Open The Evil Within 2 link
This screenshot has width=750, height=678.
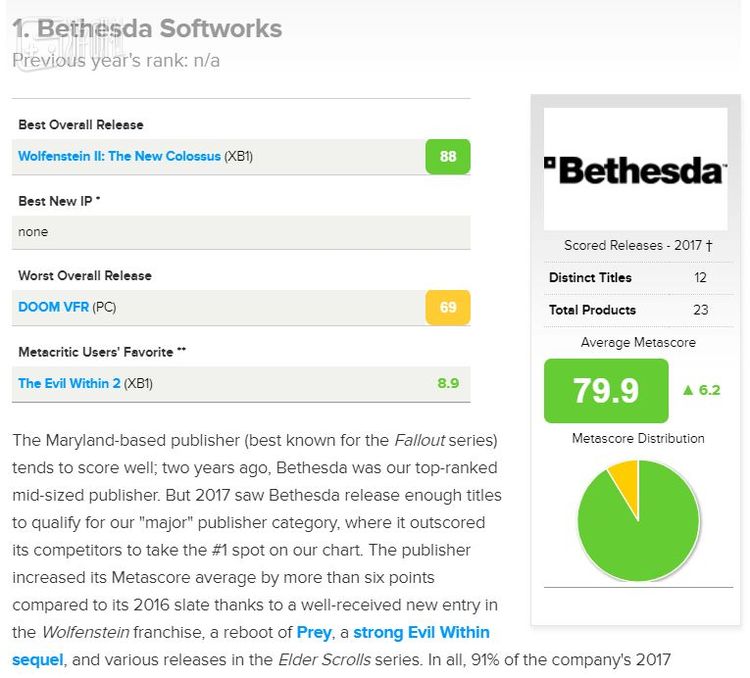[69, 383]
